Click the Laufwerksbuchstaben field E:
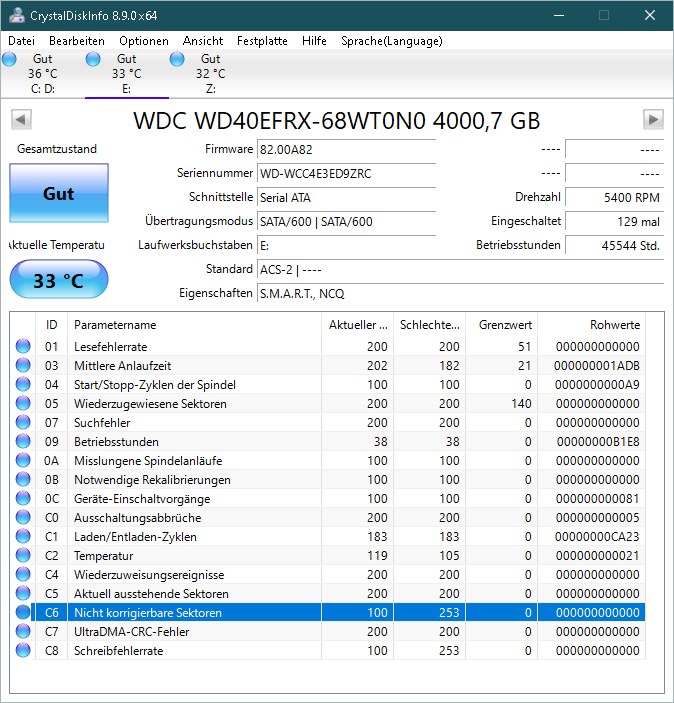 pos(346,245)
